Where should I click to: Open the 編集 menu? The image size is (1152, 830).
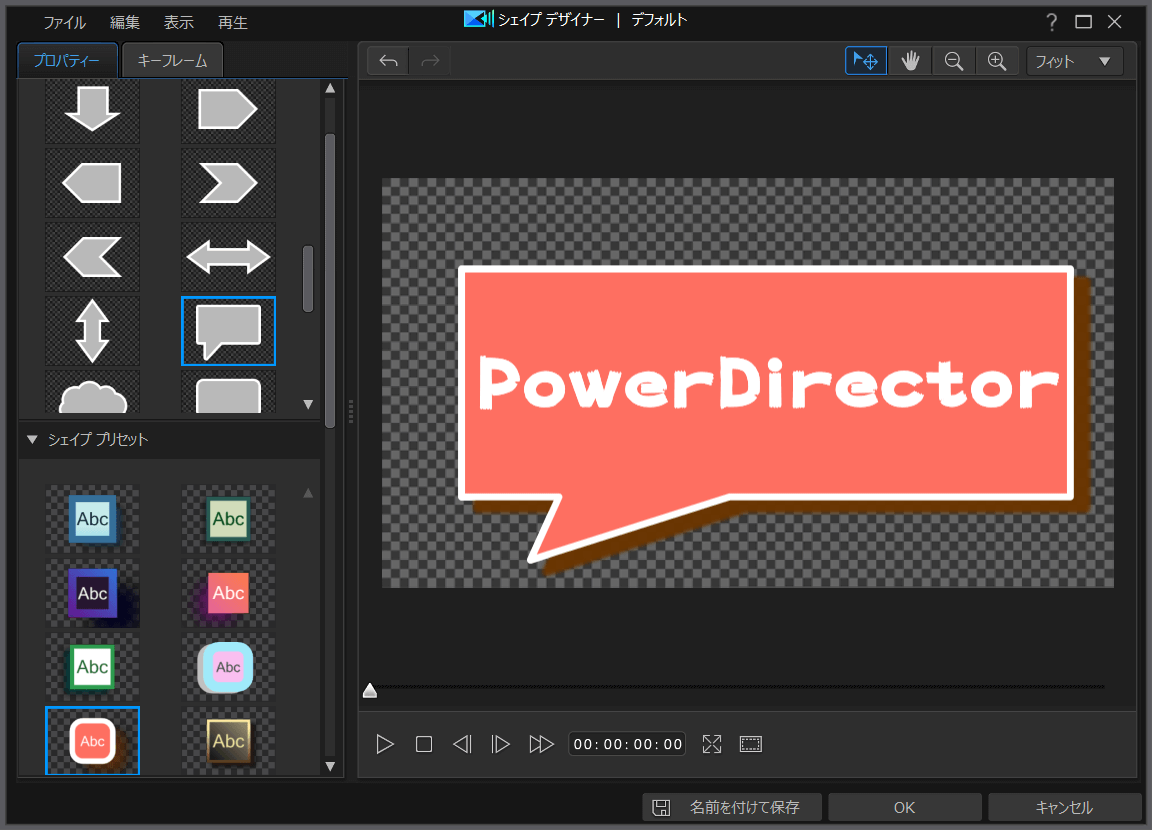coord(125,23)
